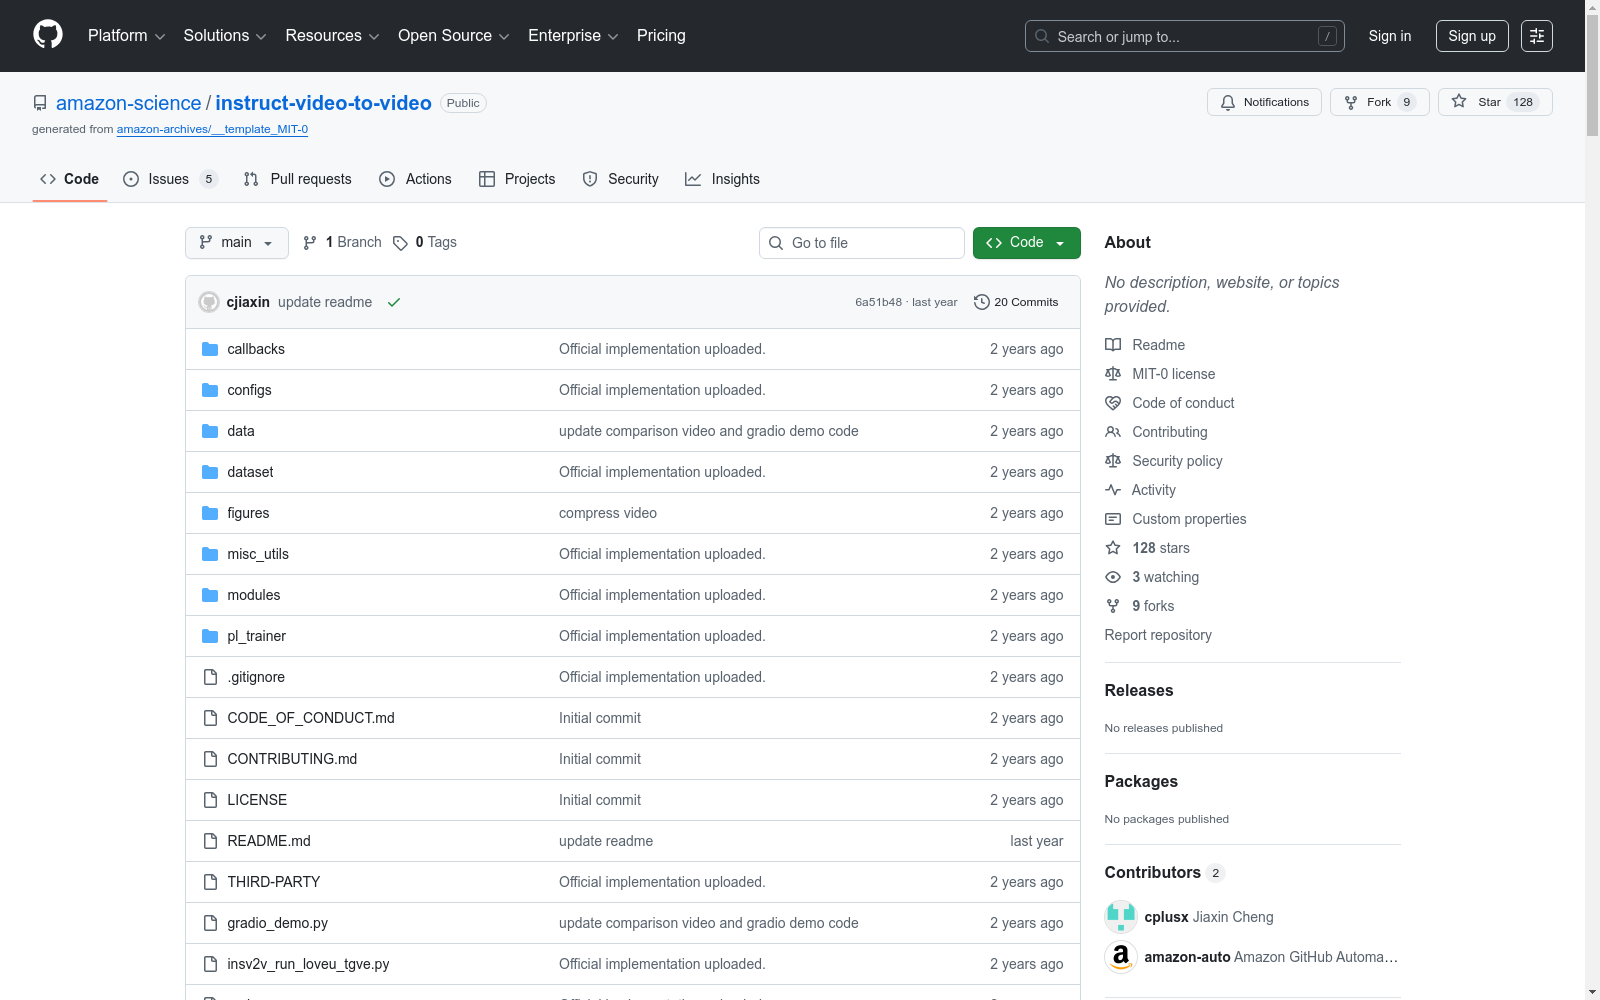Screen dimensions: 1600x1000
Task: Open the misc_utils folder
Action: (258, 554)
